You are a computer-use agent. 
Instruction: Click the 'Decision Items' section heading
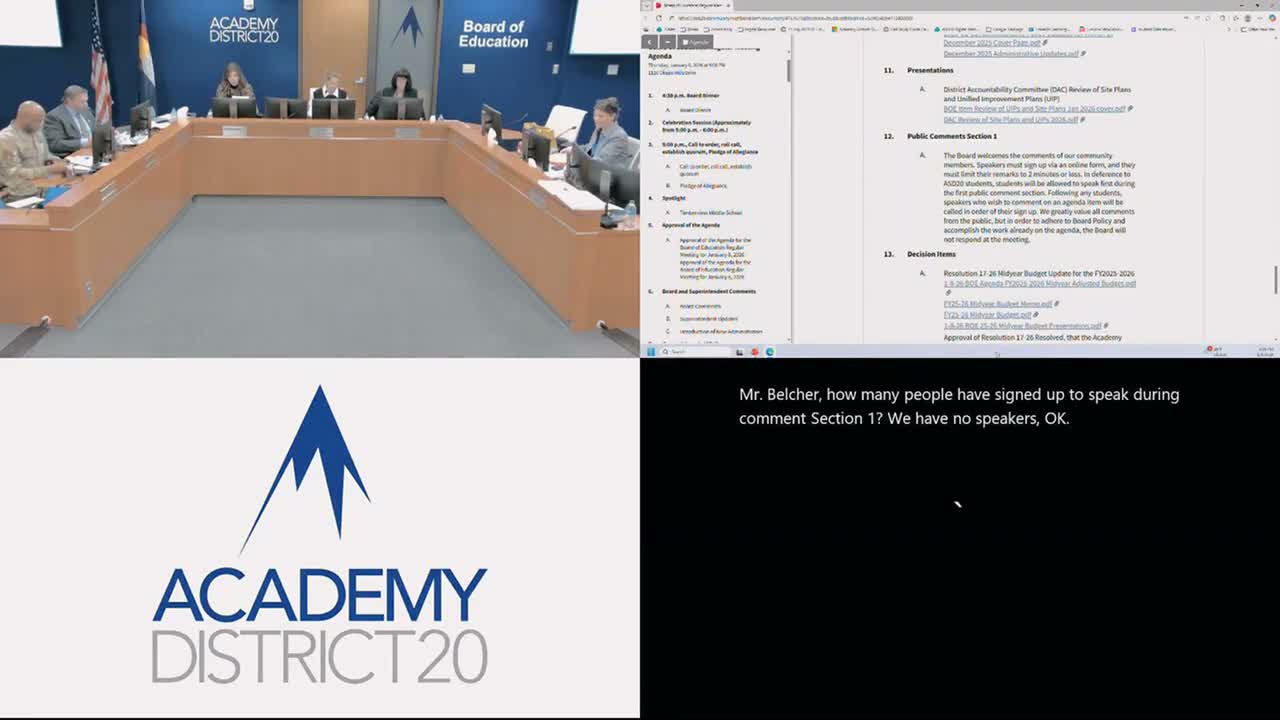pos(931,254)
